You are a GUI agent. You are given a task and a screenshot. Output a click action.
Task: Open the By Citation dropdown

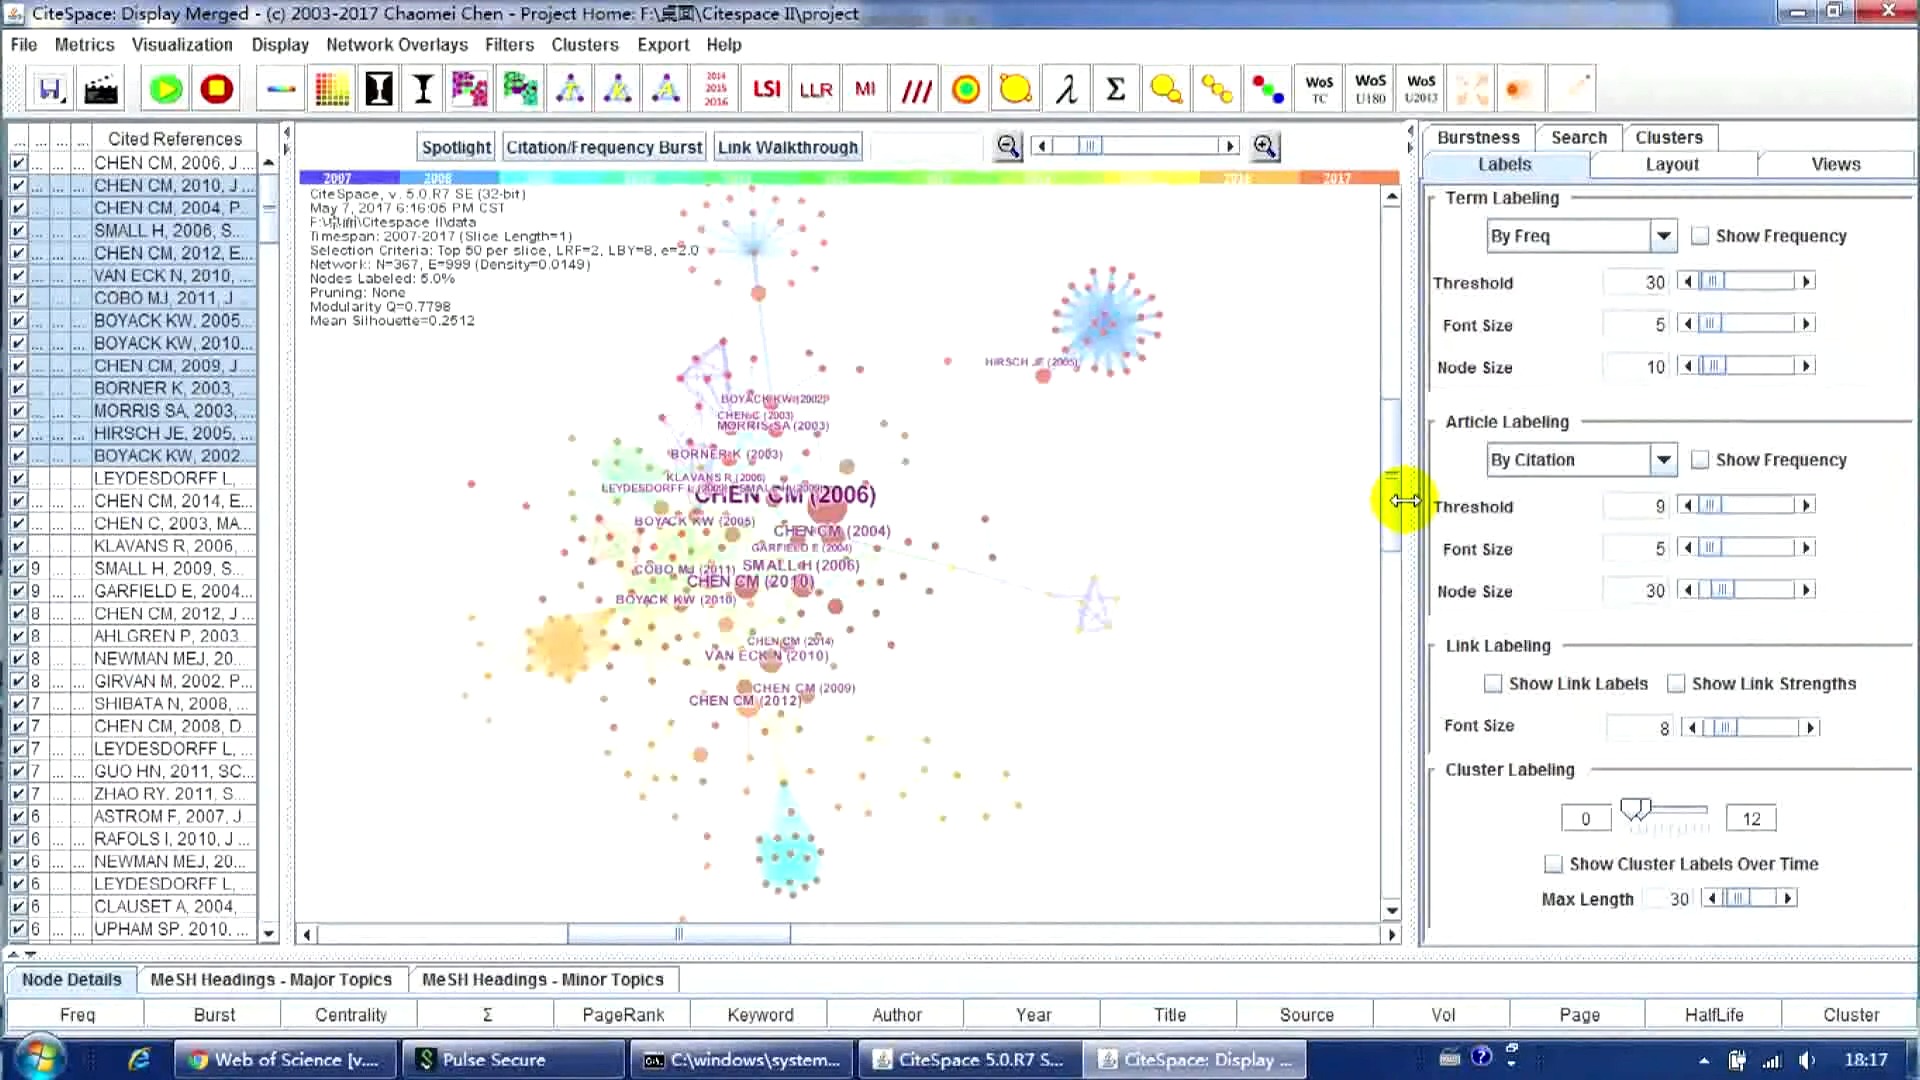[1662, 460]
